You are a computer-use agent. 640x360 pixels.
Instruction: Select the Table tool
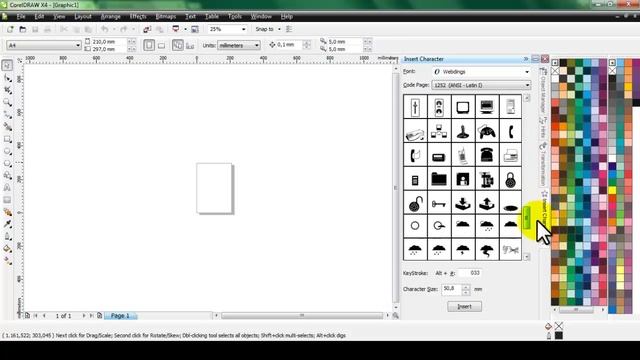coord(7,200)
